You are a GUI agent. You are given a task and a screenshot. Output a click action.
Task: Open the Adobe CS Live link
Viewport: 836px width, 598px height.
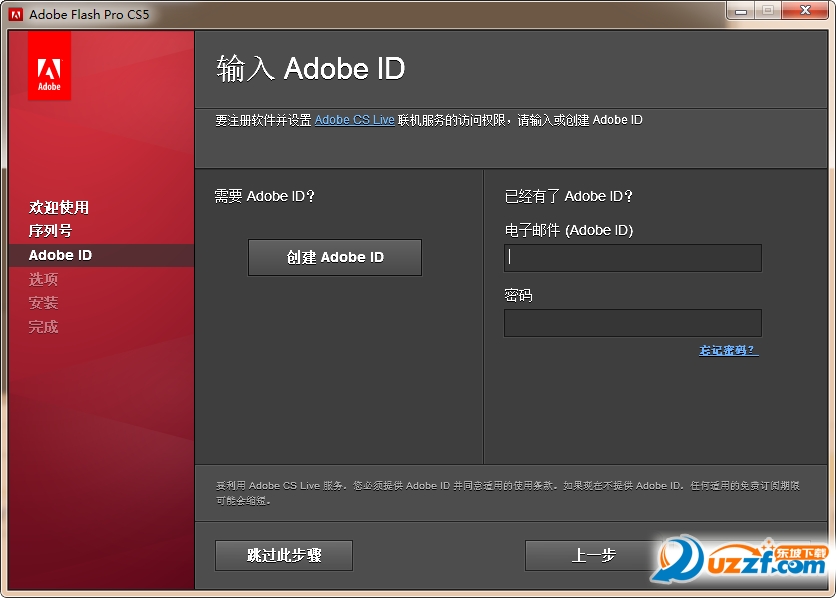pos(354,120)
